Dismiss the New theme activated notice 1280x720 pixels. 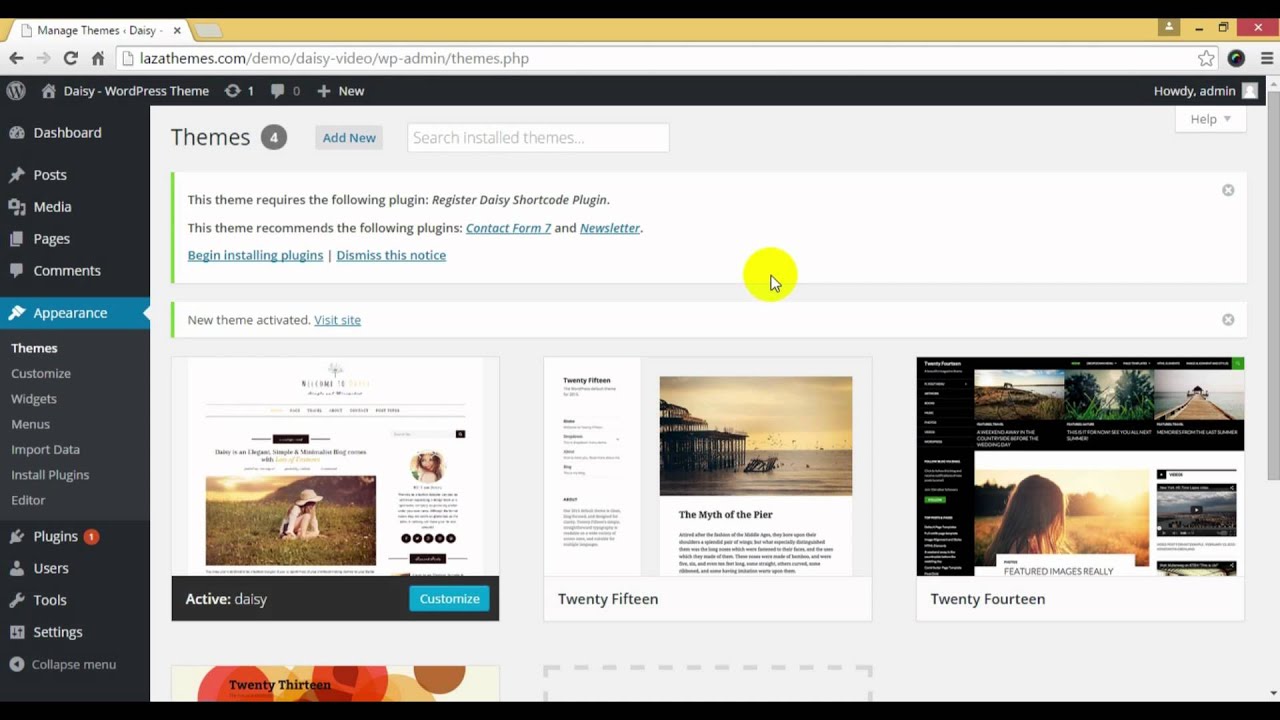coord(1228,320)
